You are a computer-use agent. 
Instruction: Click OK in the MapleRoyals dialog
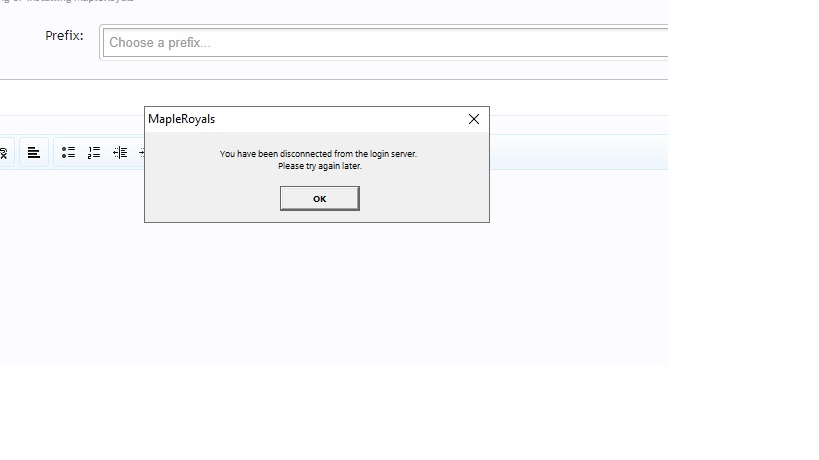click(319, 198)
